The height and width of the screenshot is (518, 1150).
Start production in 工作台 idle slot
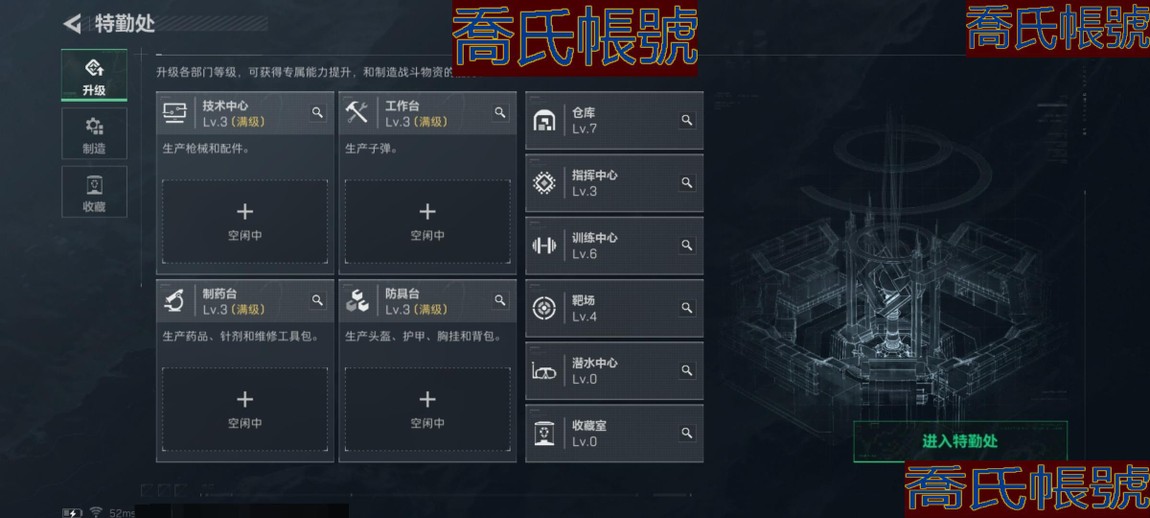tap(428, 222)
